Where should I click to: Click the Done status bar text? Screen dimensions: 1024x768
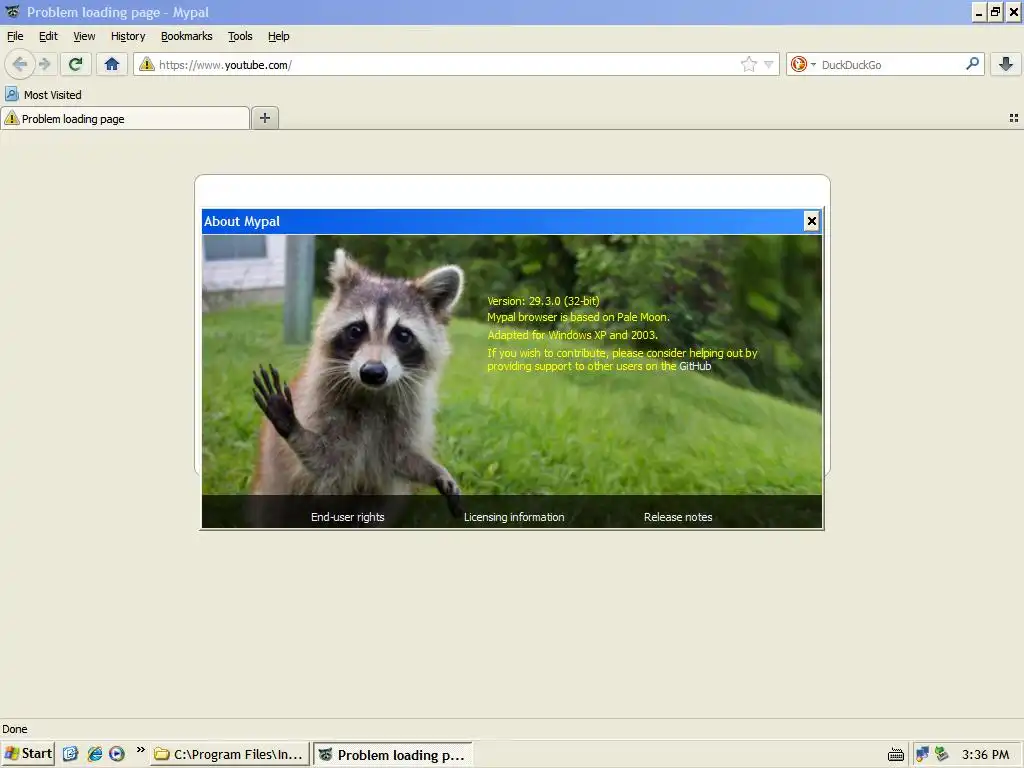click(x=15, y=729)
